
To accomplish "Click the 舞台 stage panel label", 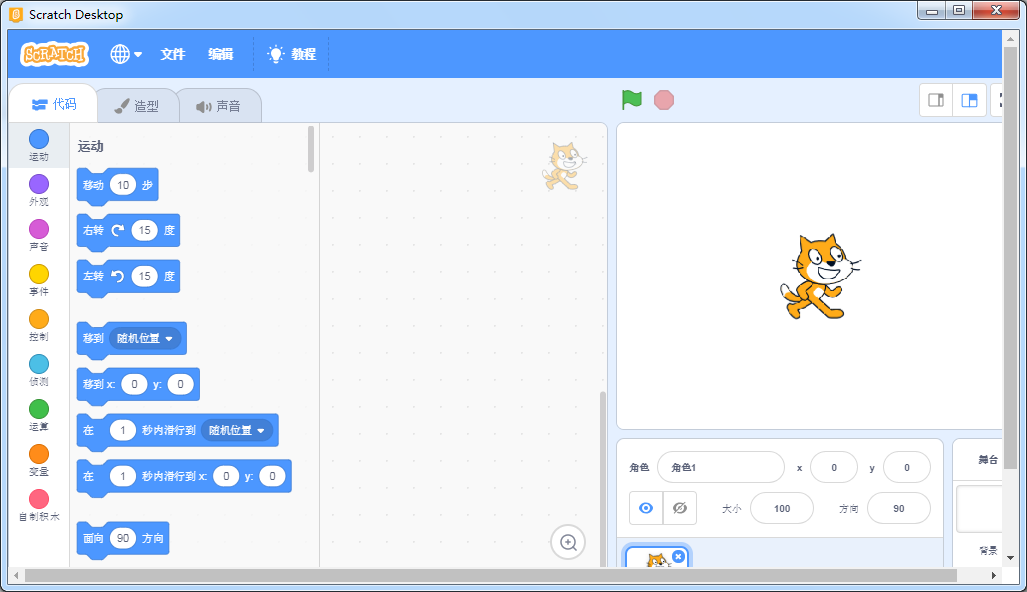I will pos(988,460).
